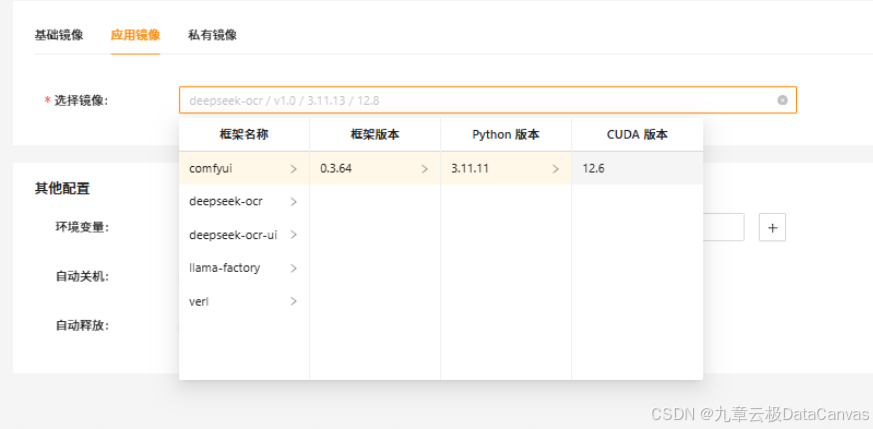873x429 pixels.
Task: Click the environment variable value input box
Action: (723, 227)
